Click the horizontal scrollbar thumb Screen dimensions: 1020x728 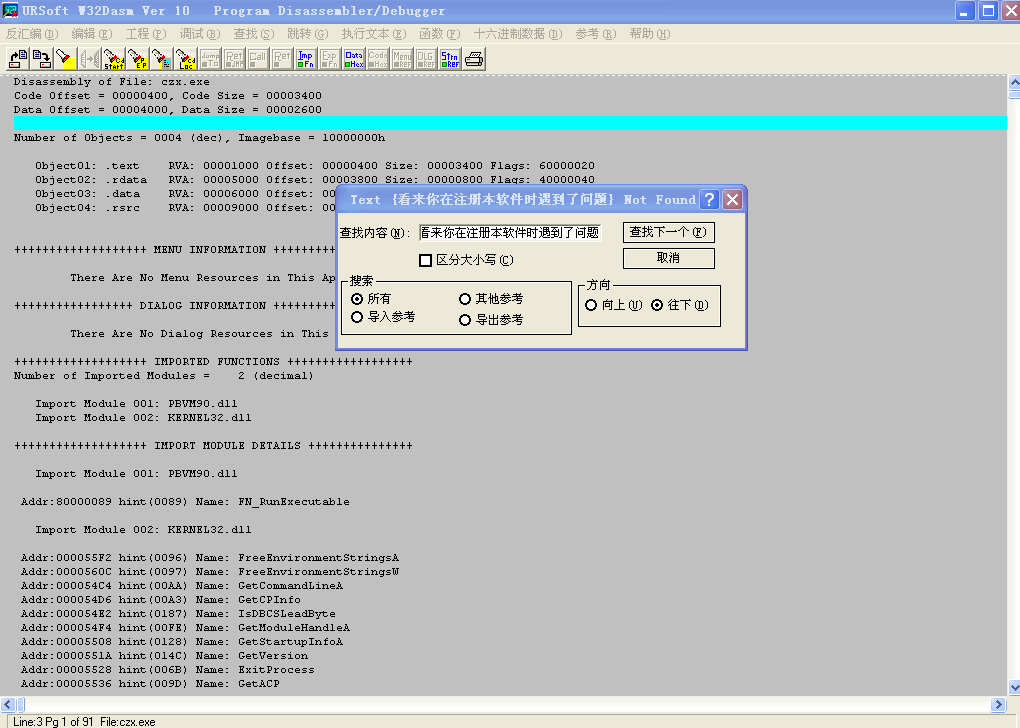click(21, 705)
